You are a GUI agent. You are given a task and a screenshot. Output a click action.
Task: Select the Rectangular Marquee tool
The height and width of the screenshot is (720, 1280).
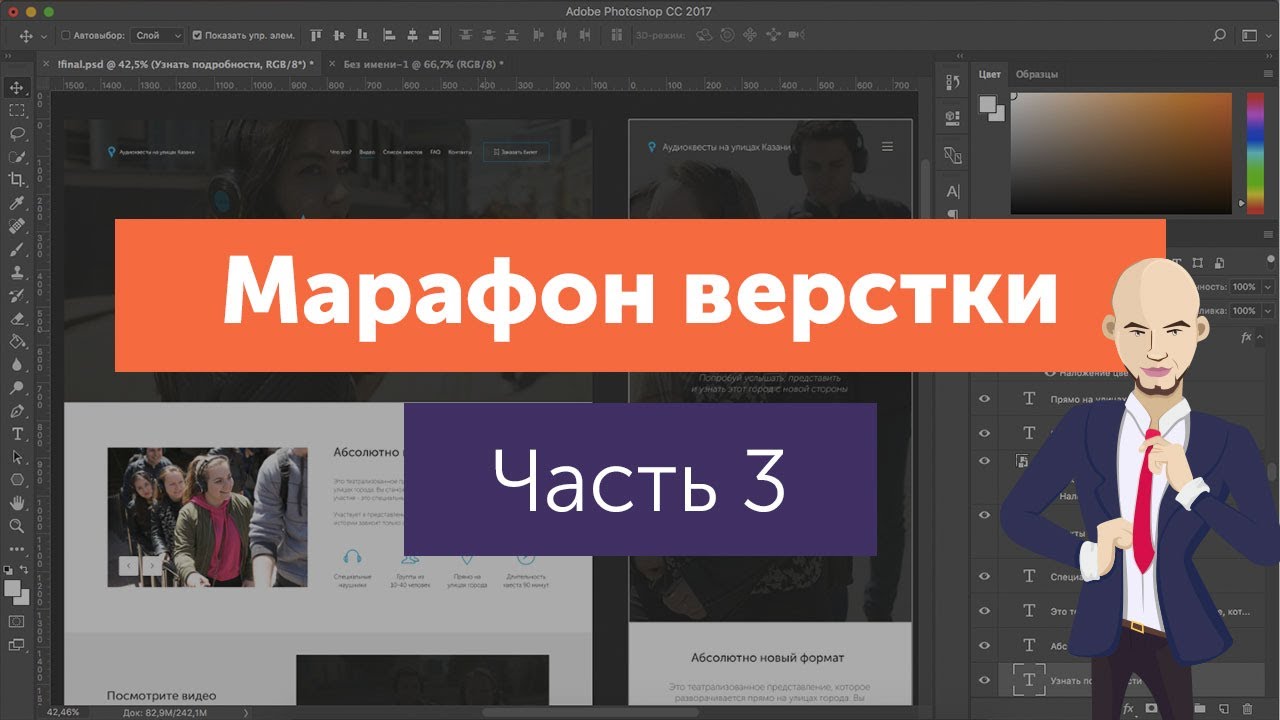16,110
